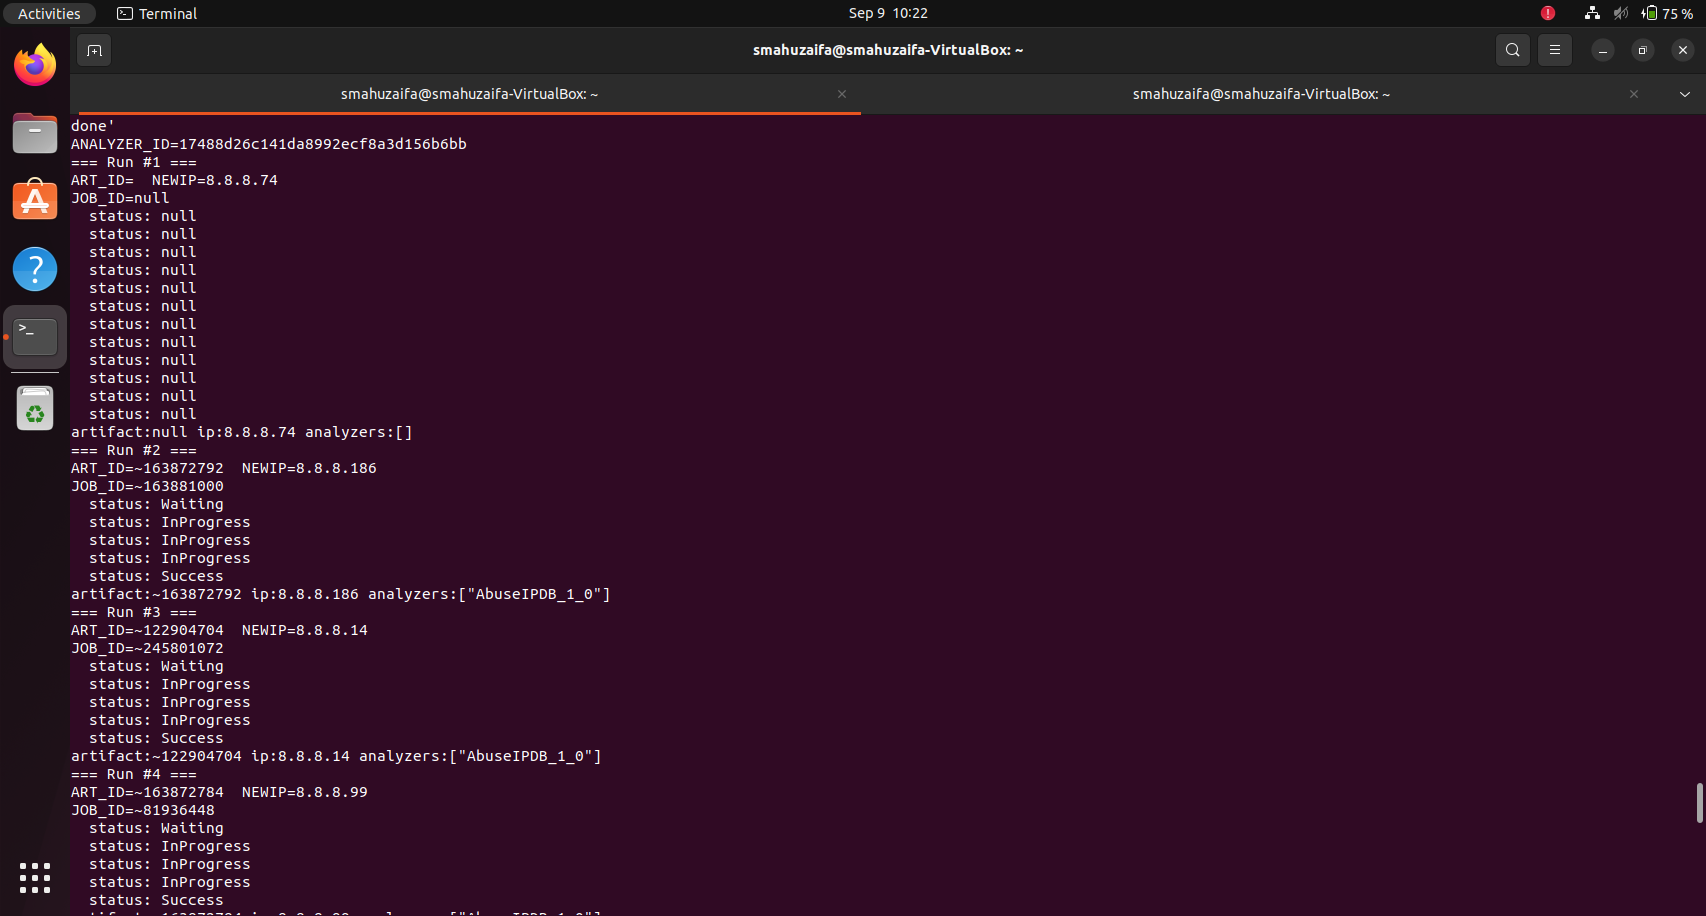Click the Terminal icon in dock

(35, 337)
